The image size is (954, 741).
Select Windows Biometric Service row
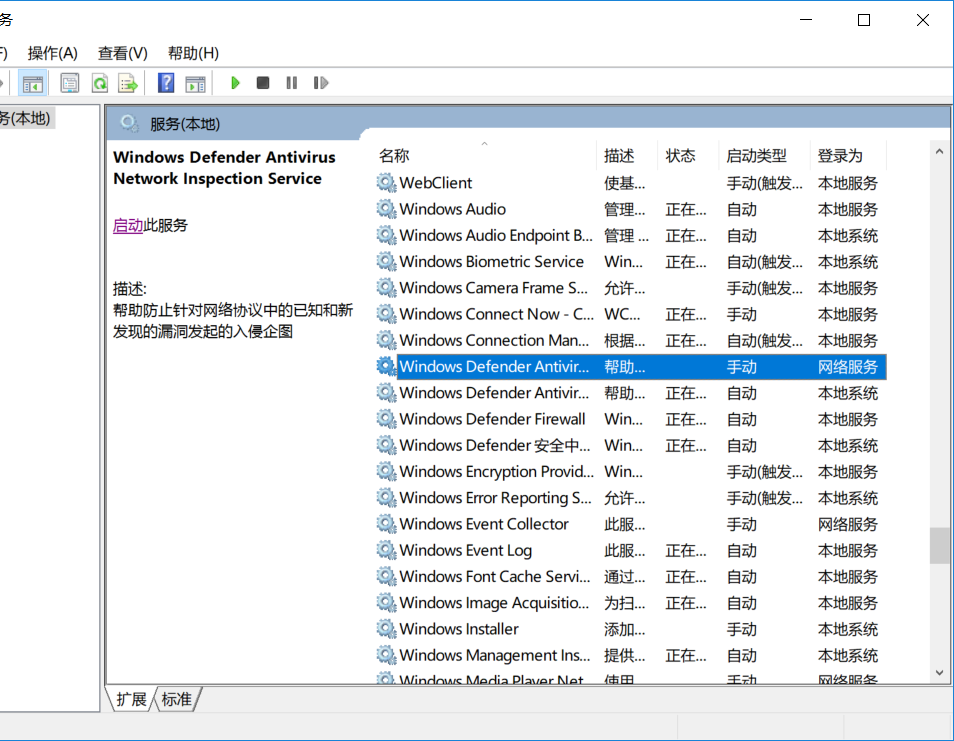tap(630, 262)
